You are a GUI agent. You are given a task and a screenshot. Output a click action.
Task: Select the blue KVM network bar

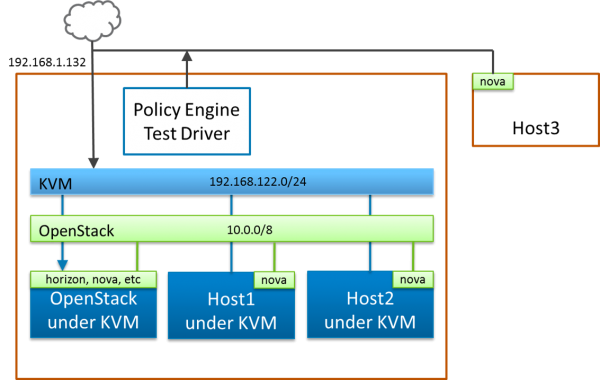[x=232, y=182]
